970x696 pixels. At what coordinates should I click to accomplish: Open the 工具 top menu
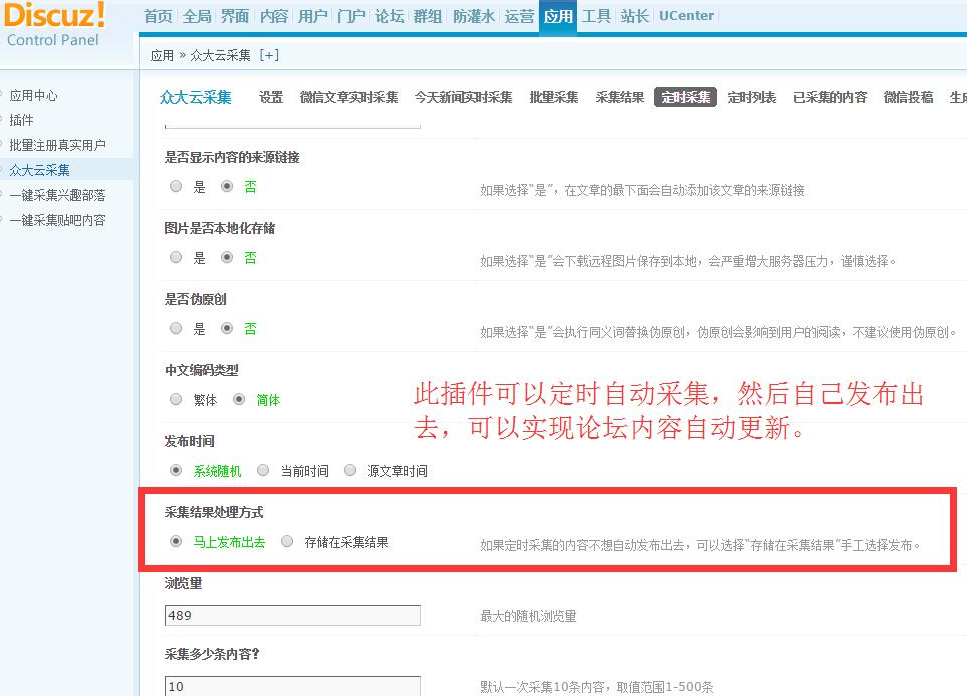pyautogui.click(x=596, y=16)
